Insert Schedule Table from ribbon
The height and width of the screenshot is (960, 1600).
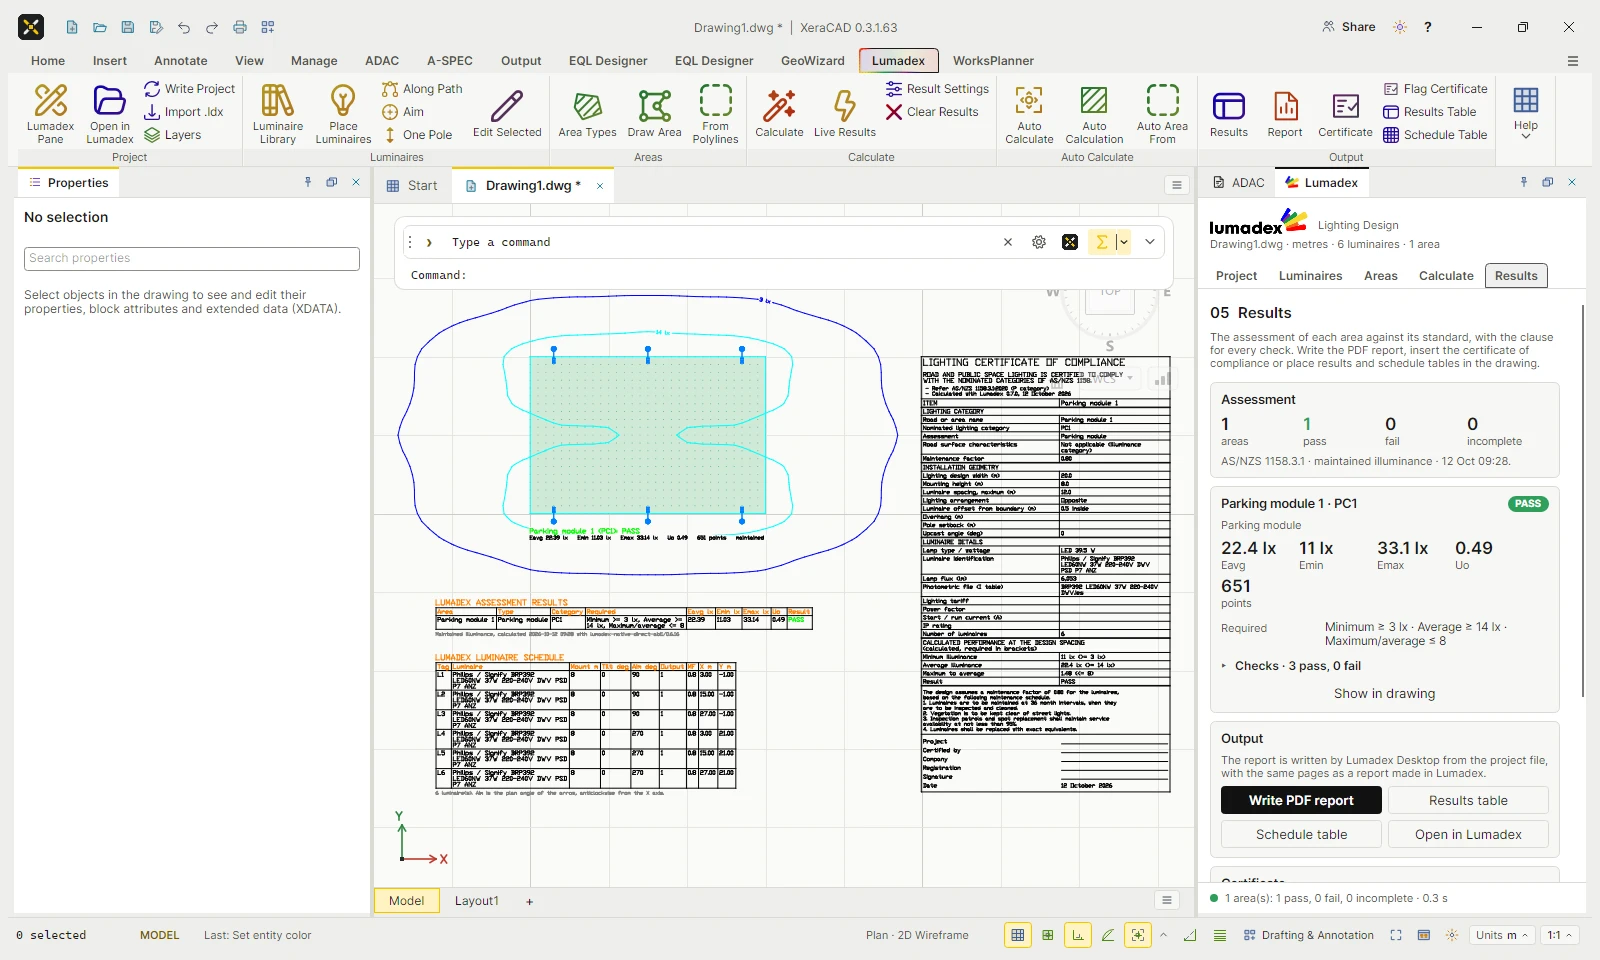(1435, 135)
